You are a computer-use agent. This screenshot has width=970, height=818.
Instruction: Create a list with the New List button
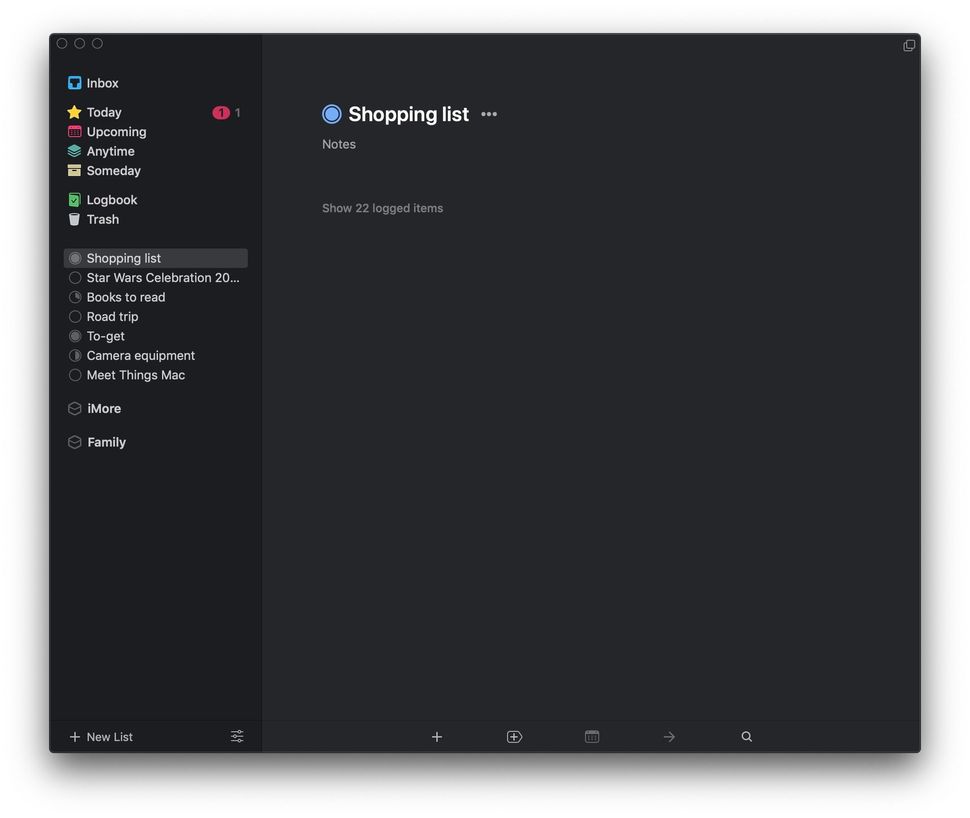(x=100, y=736)
